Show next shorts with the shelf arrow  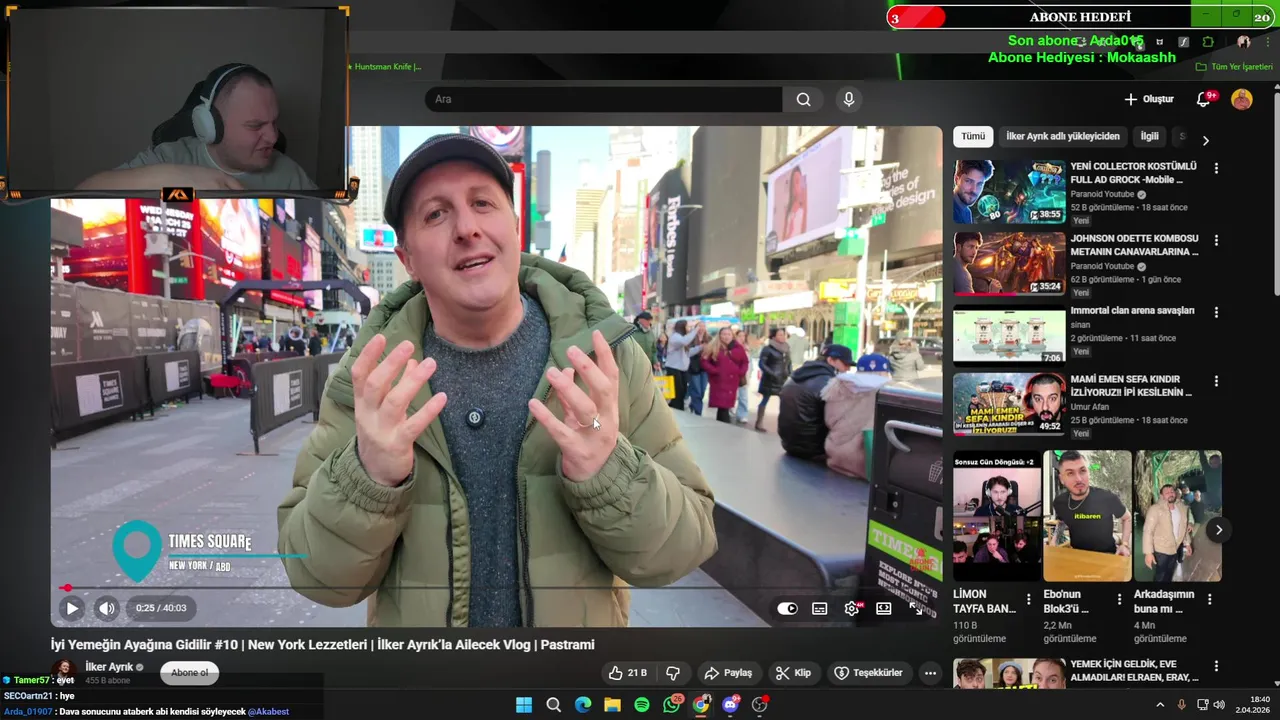1218,530
